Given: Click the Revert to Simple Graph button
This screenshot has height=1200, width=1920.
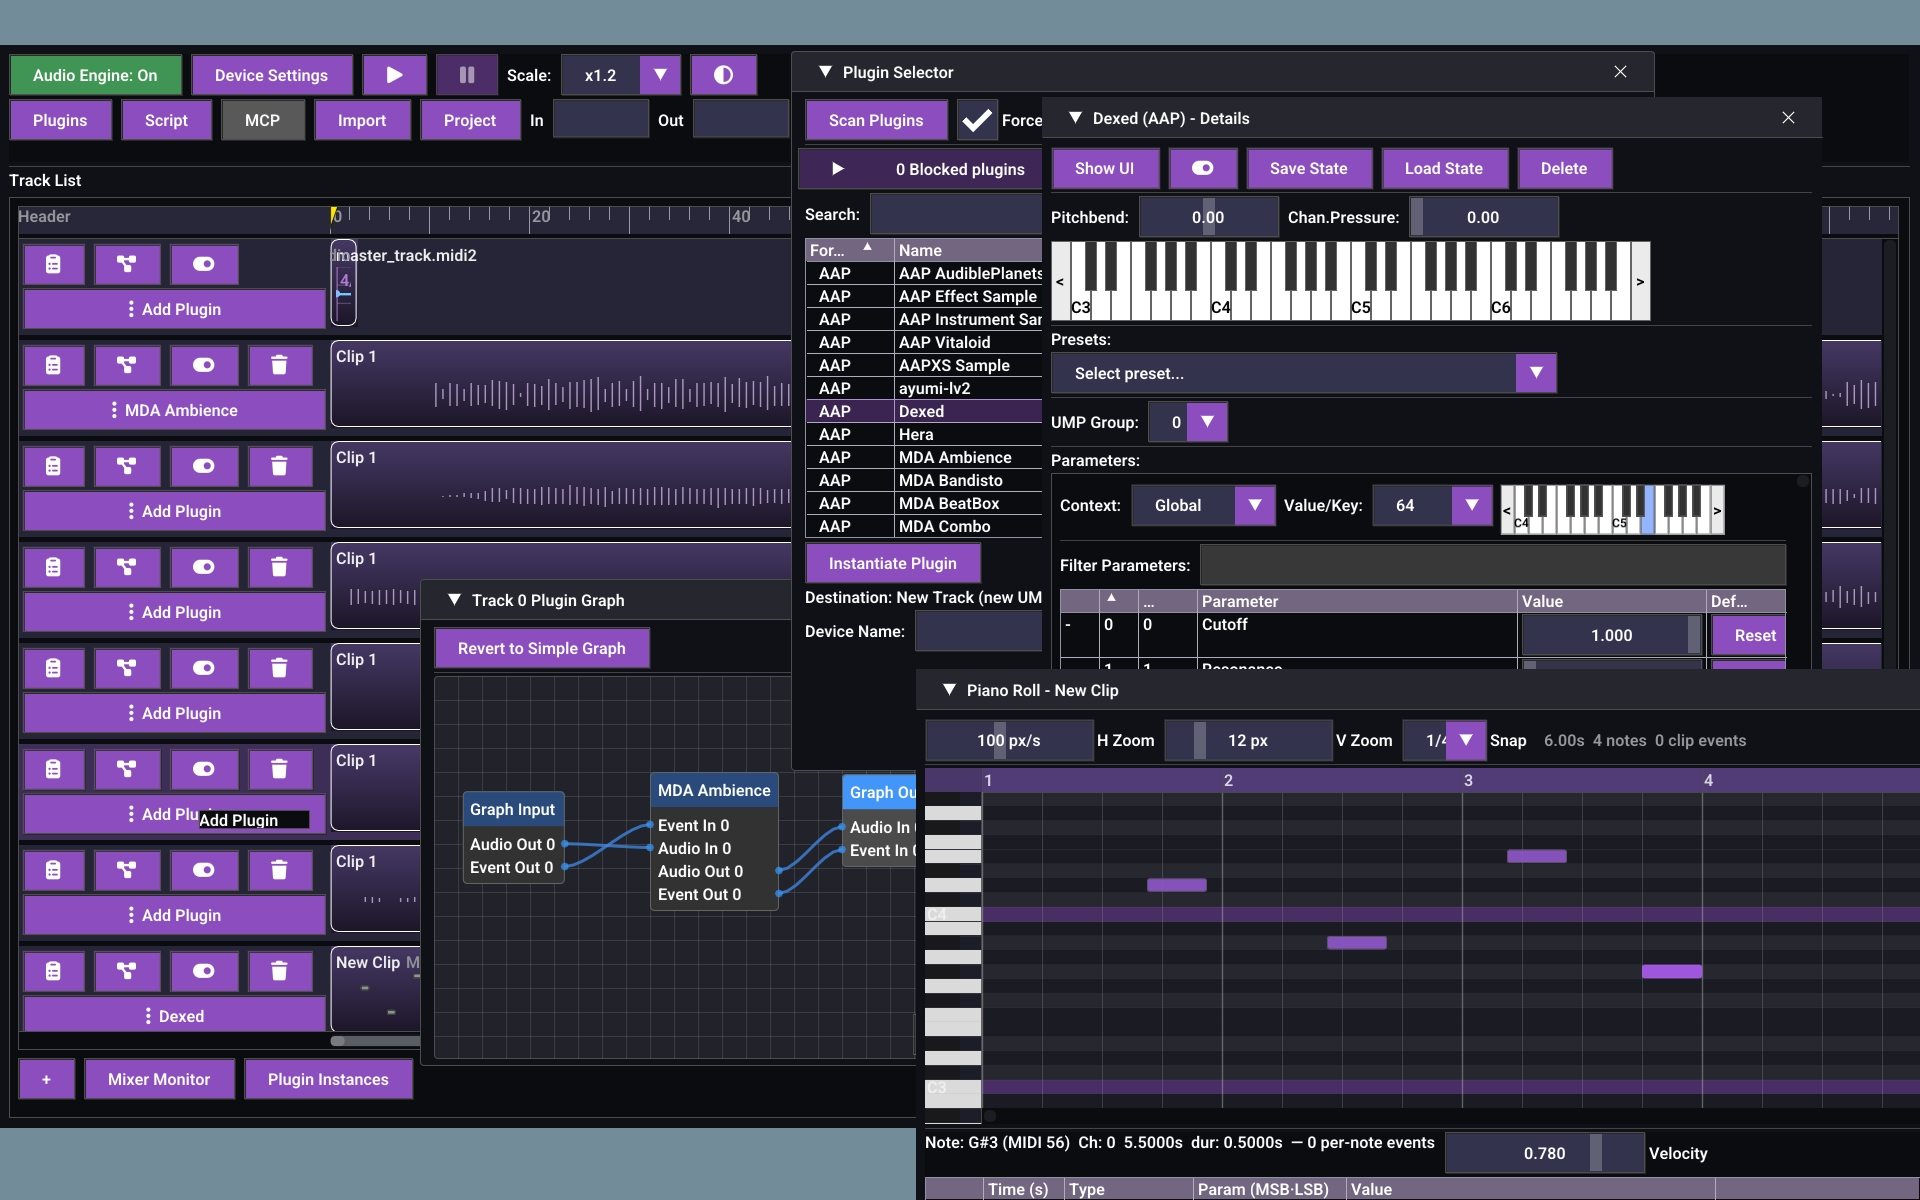Looking at the screenshot, I should point(541,647).
